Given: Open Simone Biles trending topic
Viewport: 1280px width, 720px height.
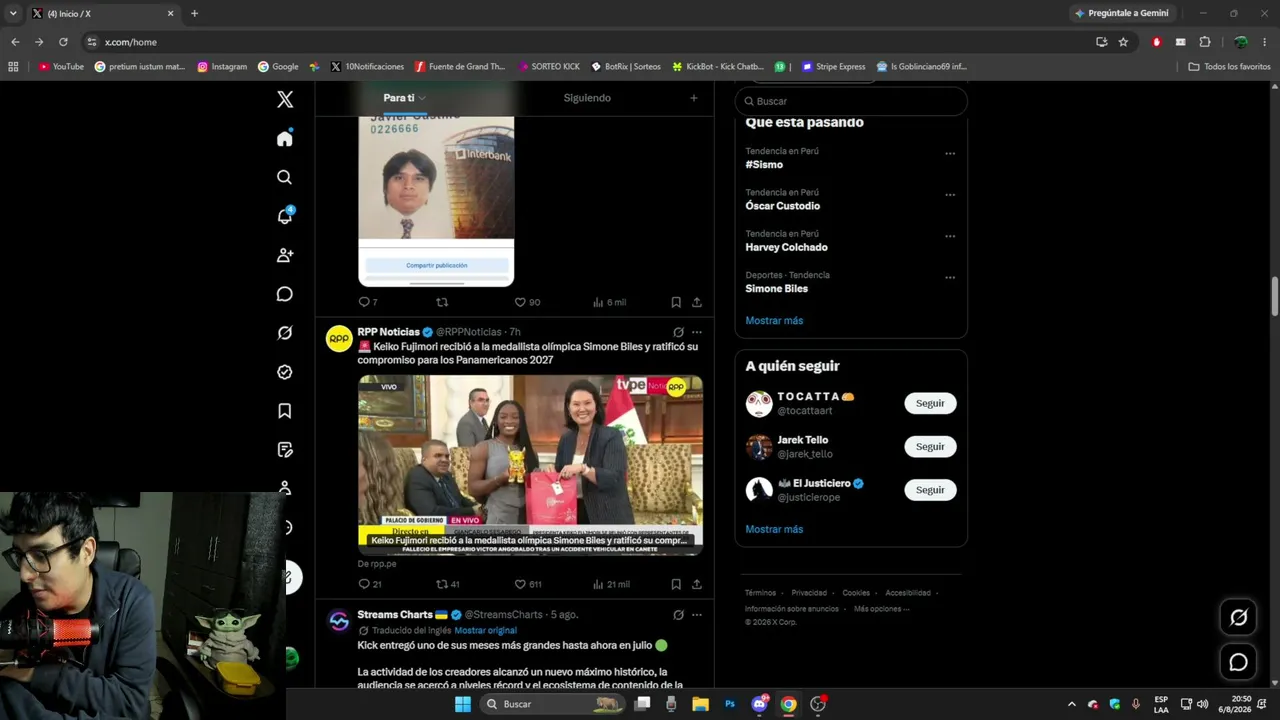Looking at the screenshot, I should (x=777, y=289).
